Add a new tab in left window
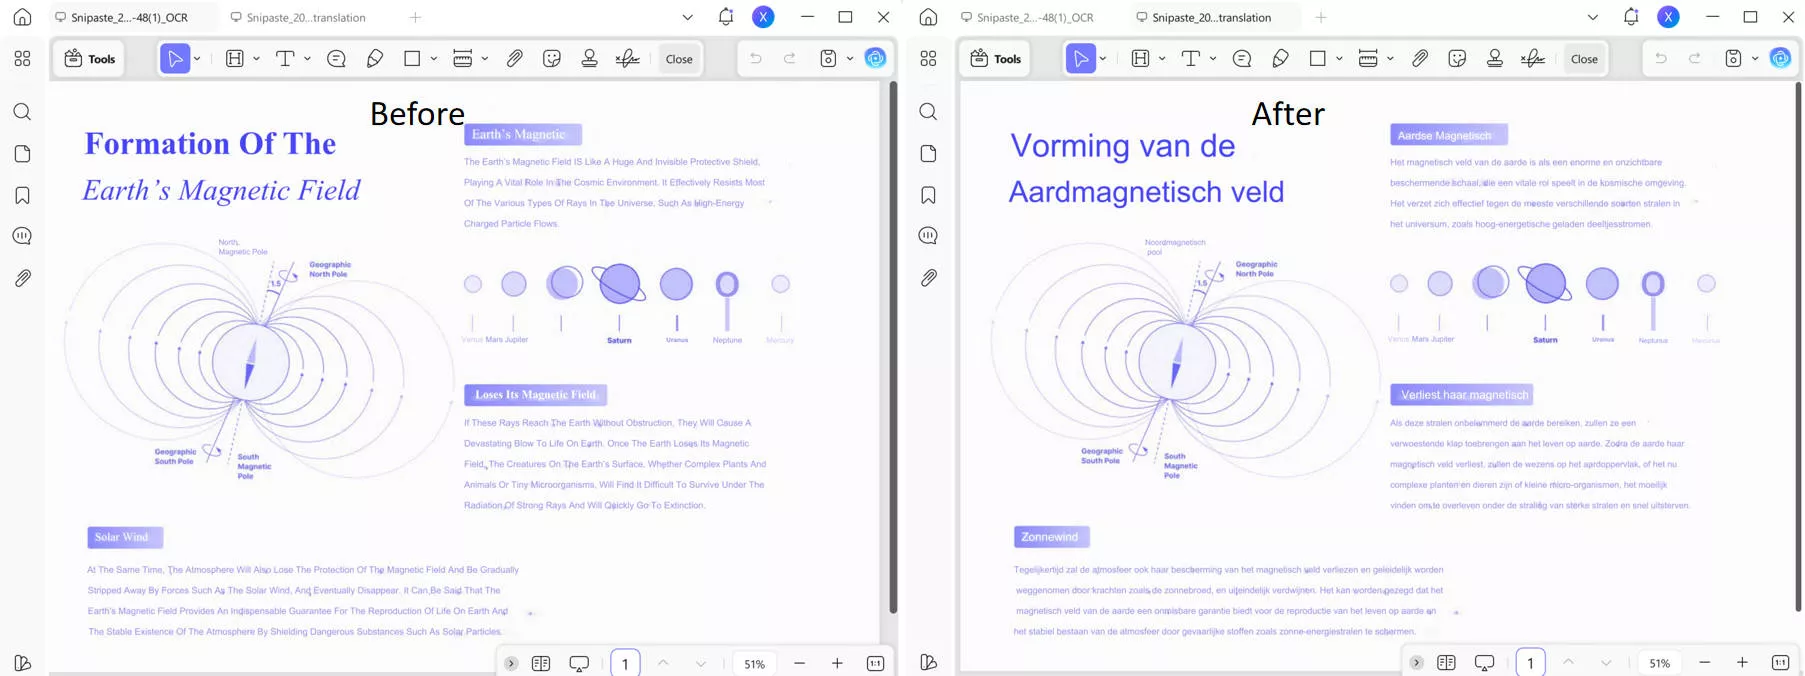Screen dimensions: 1805x676 pos(416,17)
